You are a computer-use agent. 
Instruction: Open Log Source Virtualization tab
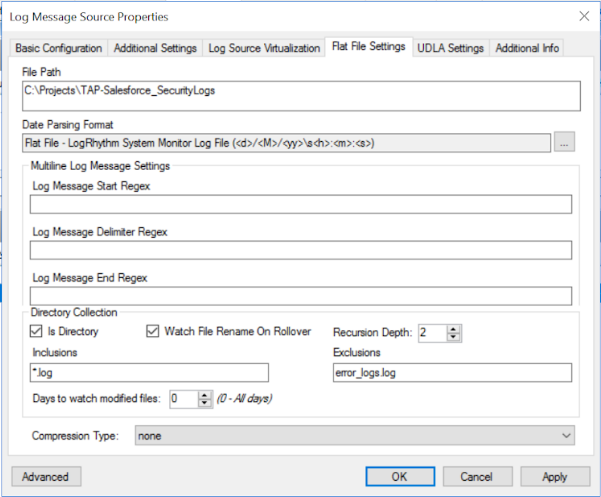point(263,48)
